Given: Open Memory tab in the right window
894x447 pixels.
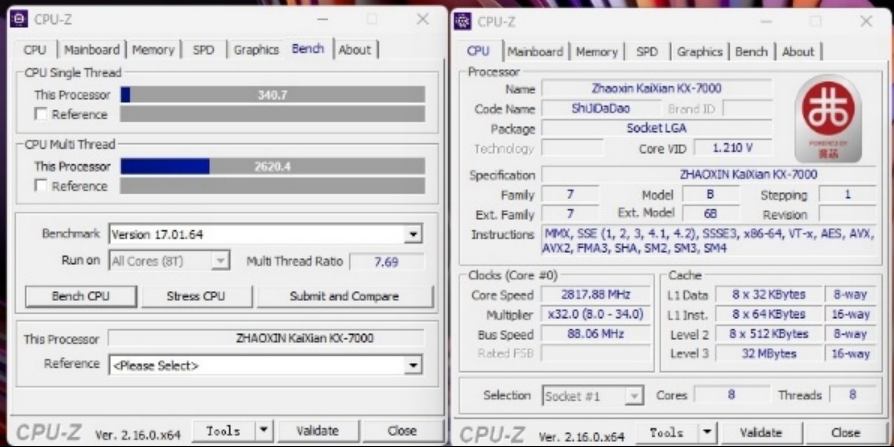Looking at the screenshot, I should 596,52.
